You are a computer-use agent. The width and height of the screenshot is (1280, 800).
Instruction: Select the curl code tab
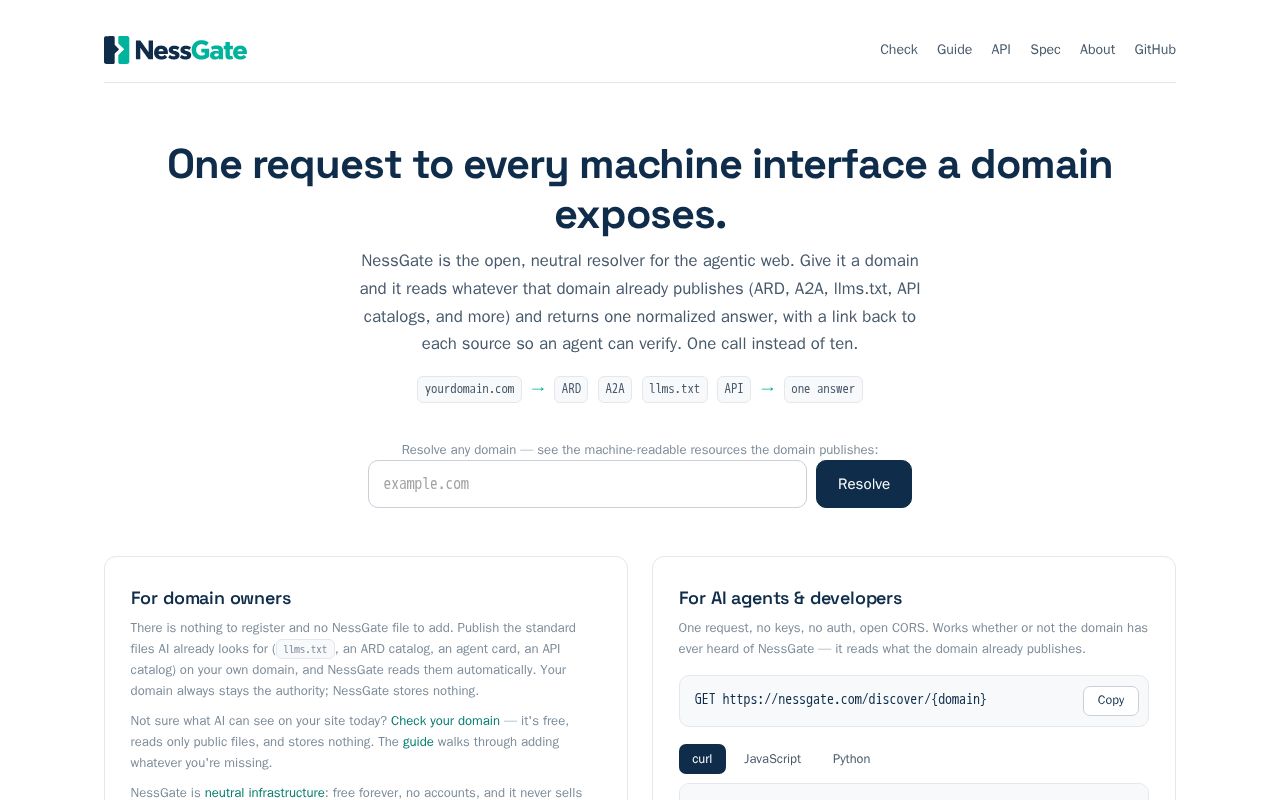coord(702,759)
